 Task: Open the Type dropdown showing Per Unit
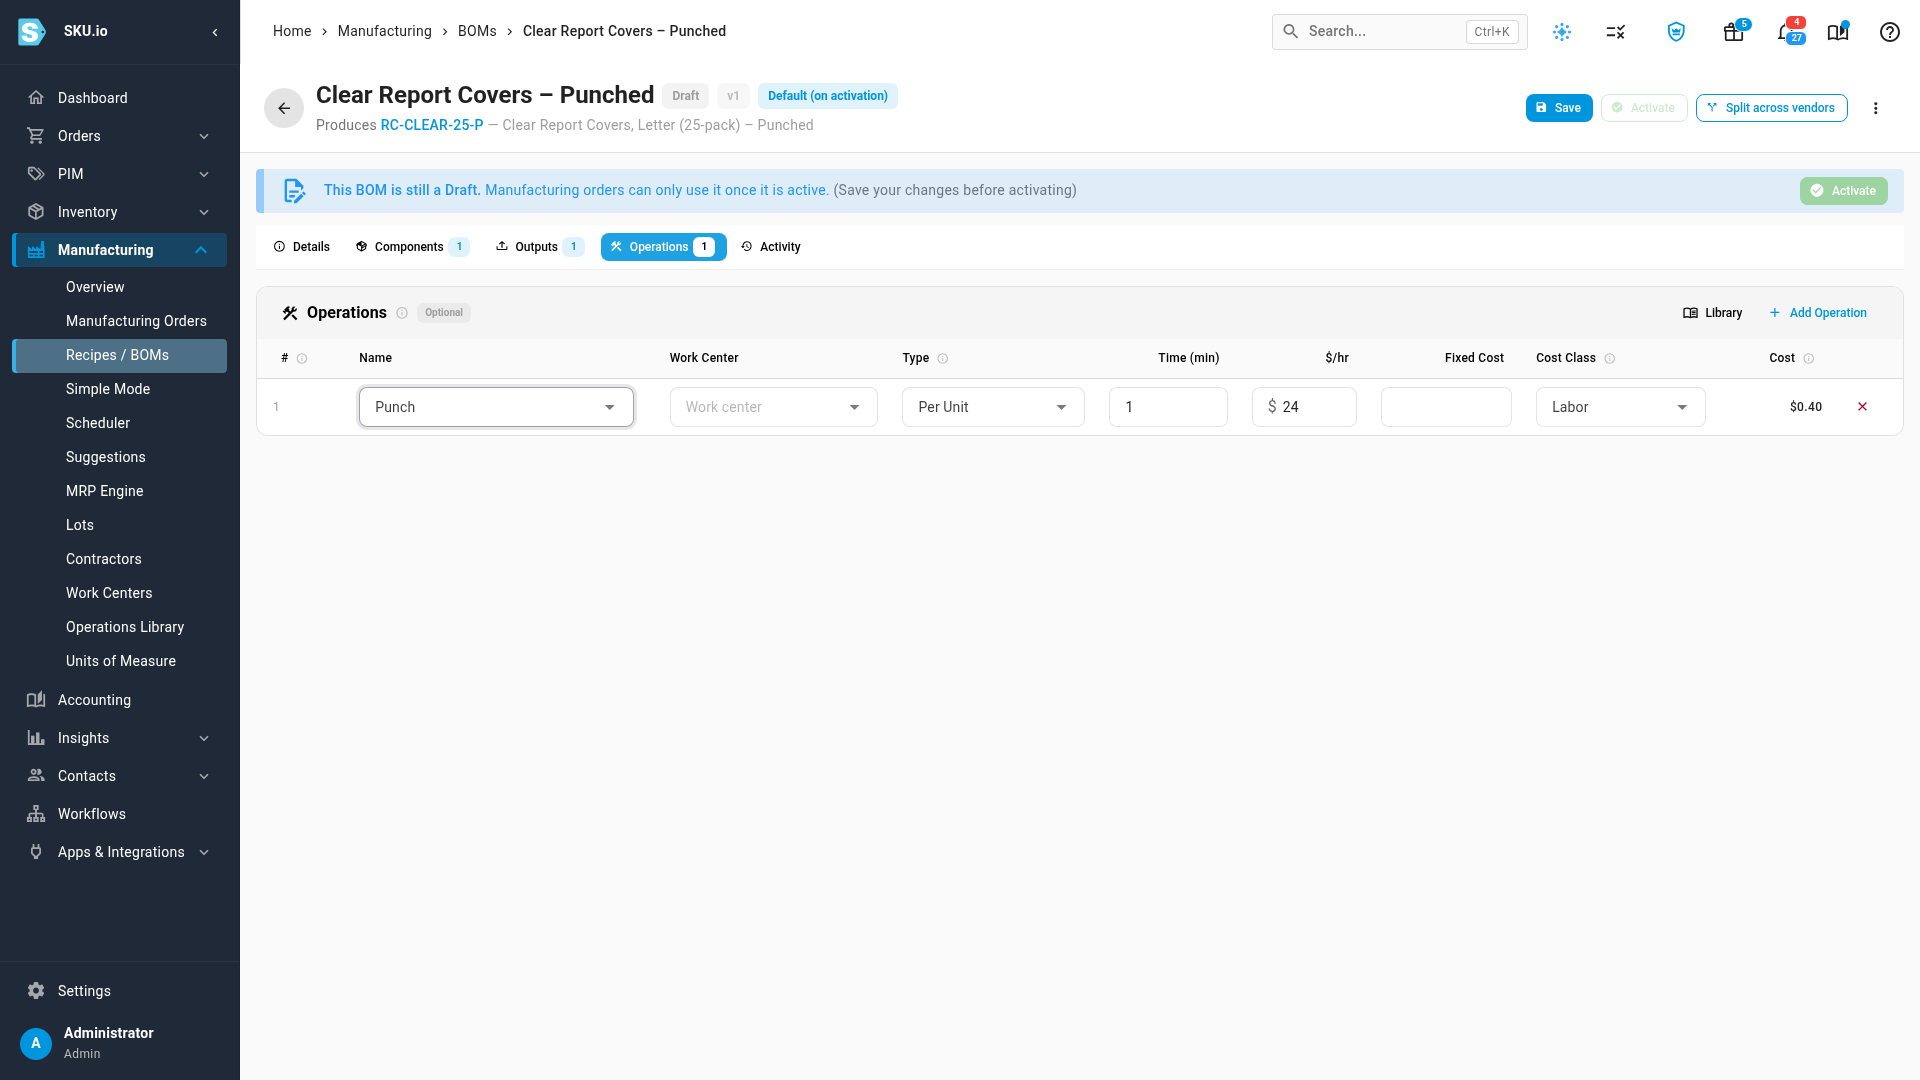tap(993, 407)
